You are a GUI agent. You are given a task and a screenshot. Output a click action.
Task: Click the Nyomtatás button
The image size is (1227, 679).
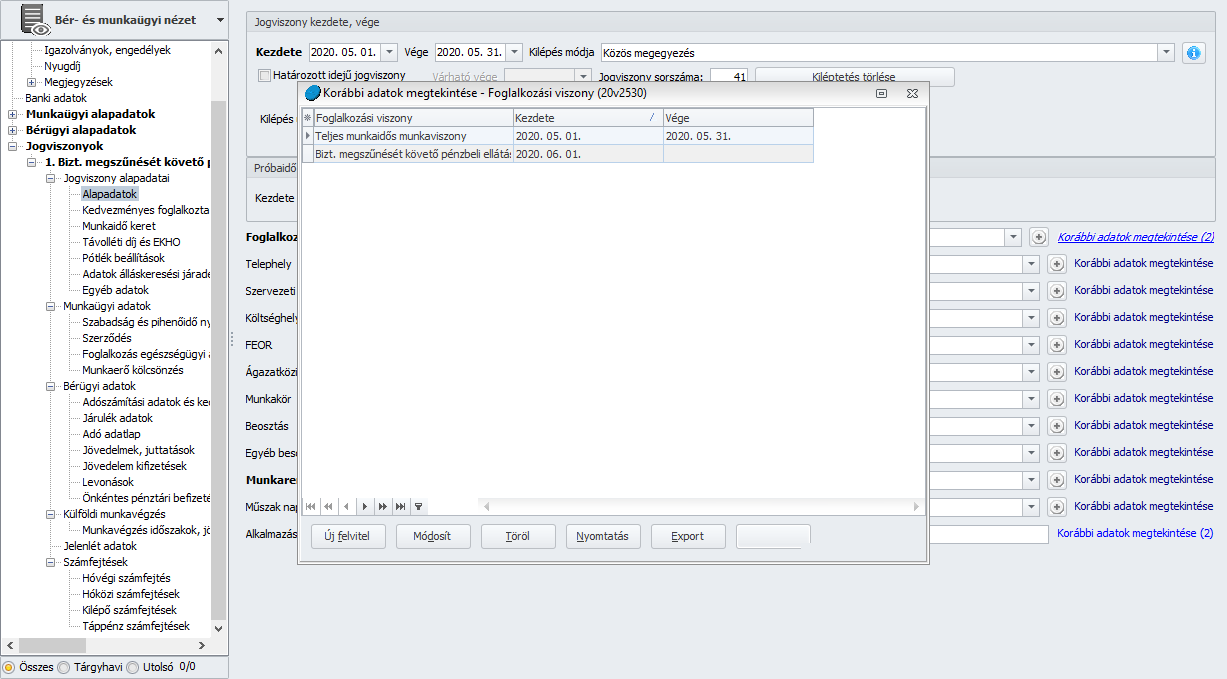[x=603, y=536]
